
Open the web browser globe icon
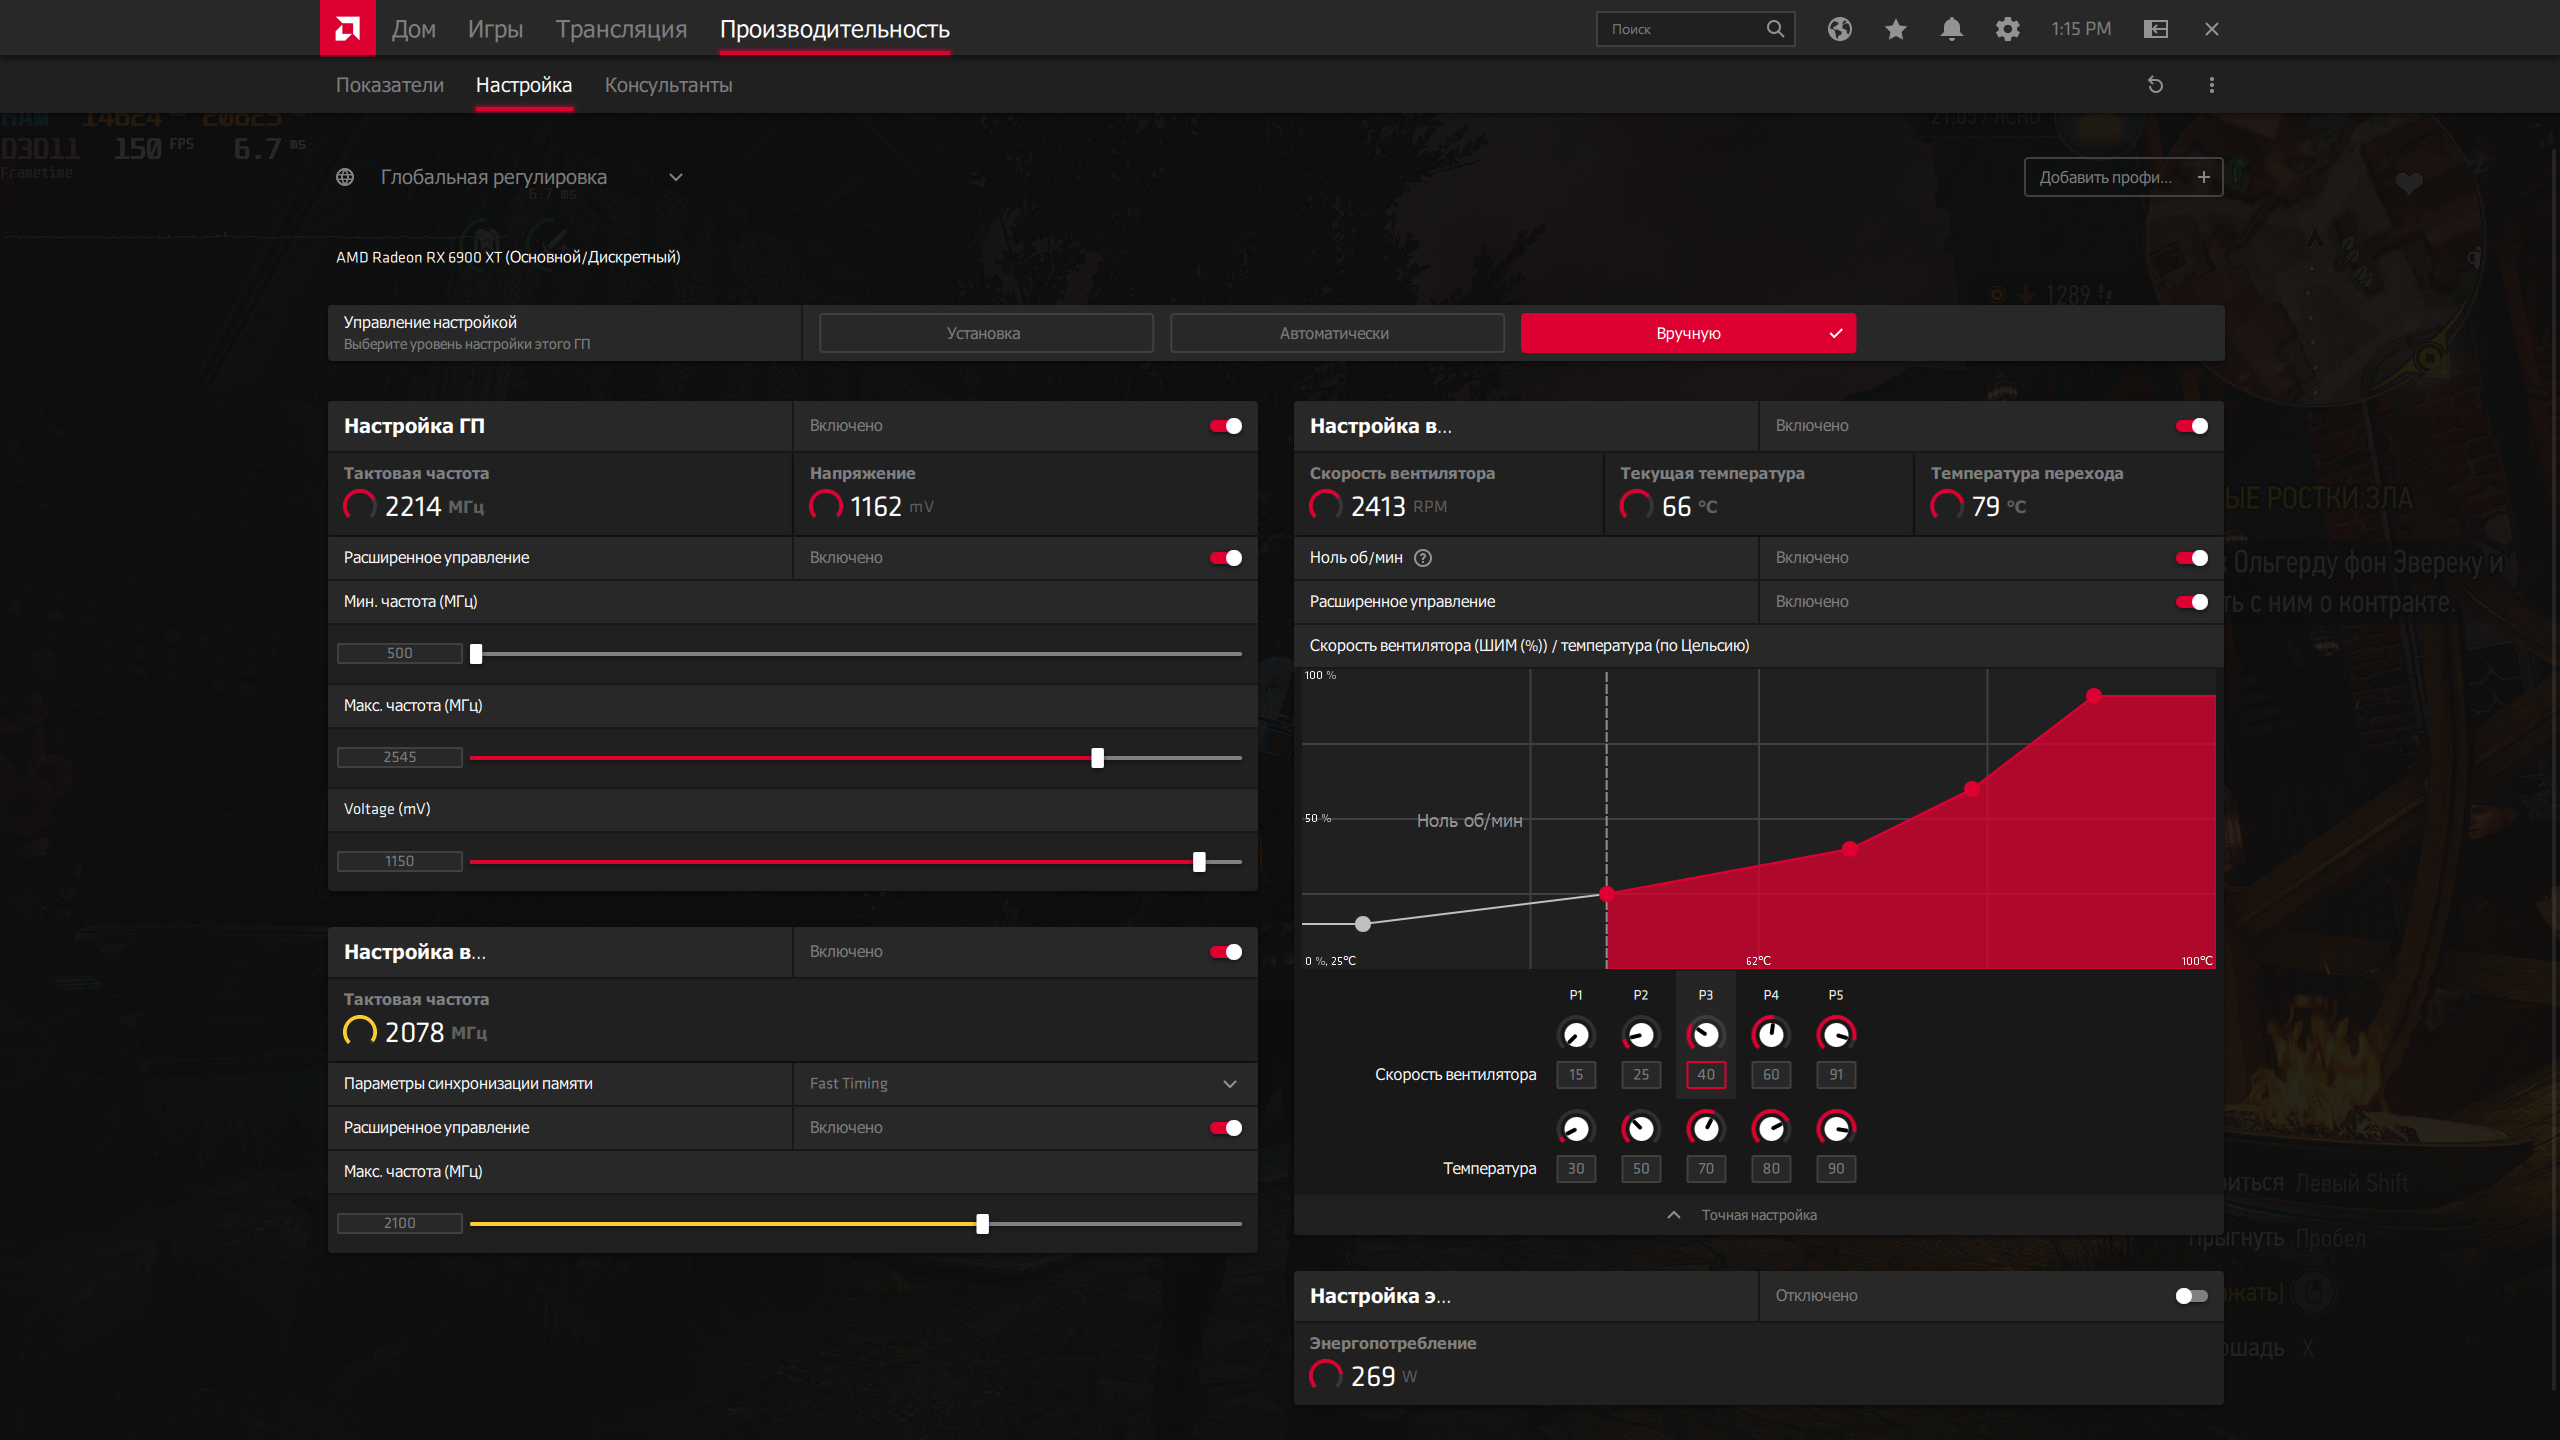point(1839,29)
